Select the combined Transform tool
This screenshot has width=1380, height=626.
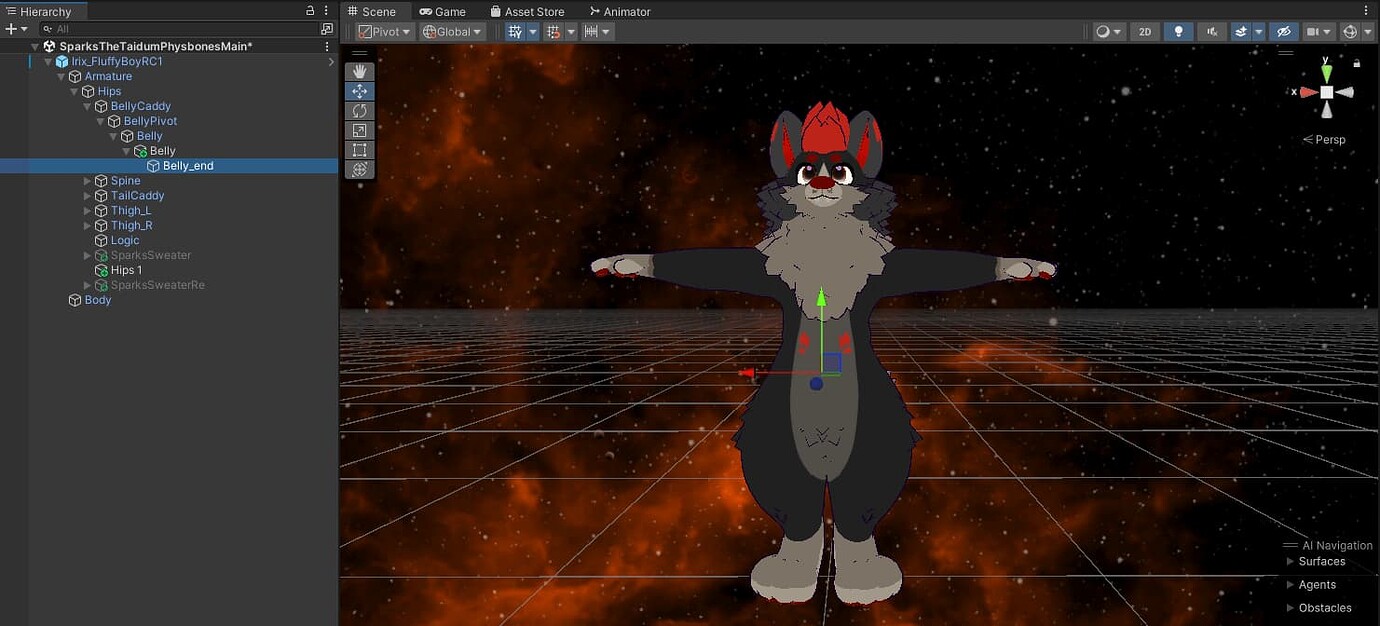360,169
